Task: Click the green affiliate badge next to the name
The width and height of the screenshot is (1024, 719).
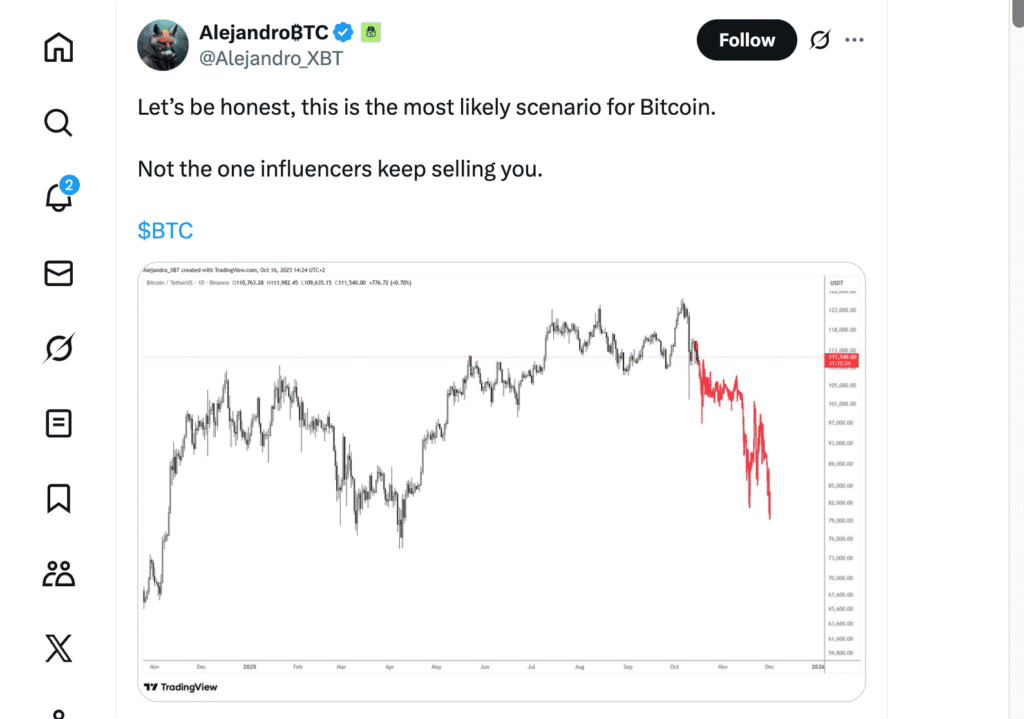Action: [370, 32]
